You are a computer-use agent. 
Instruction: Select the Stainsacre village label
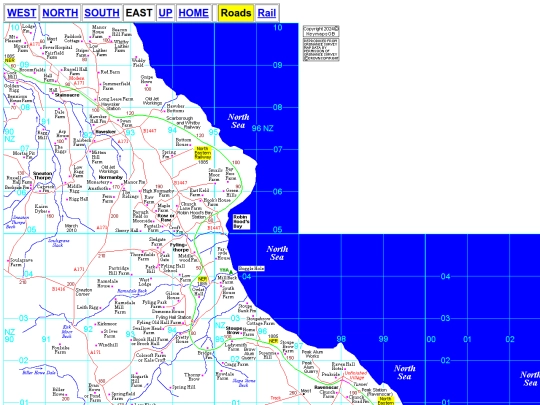[x=67, y=95]
